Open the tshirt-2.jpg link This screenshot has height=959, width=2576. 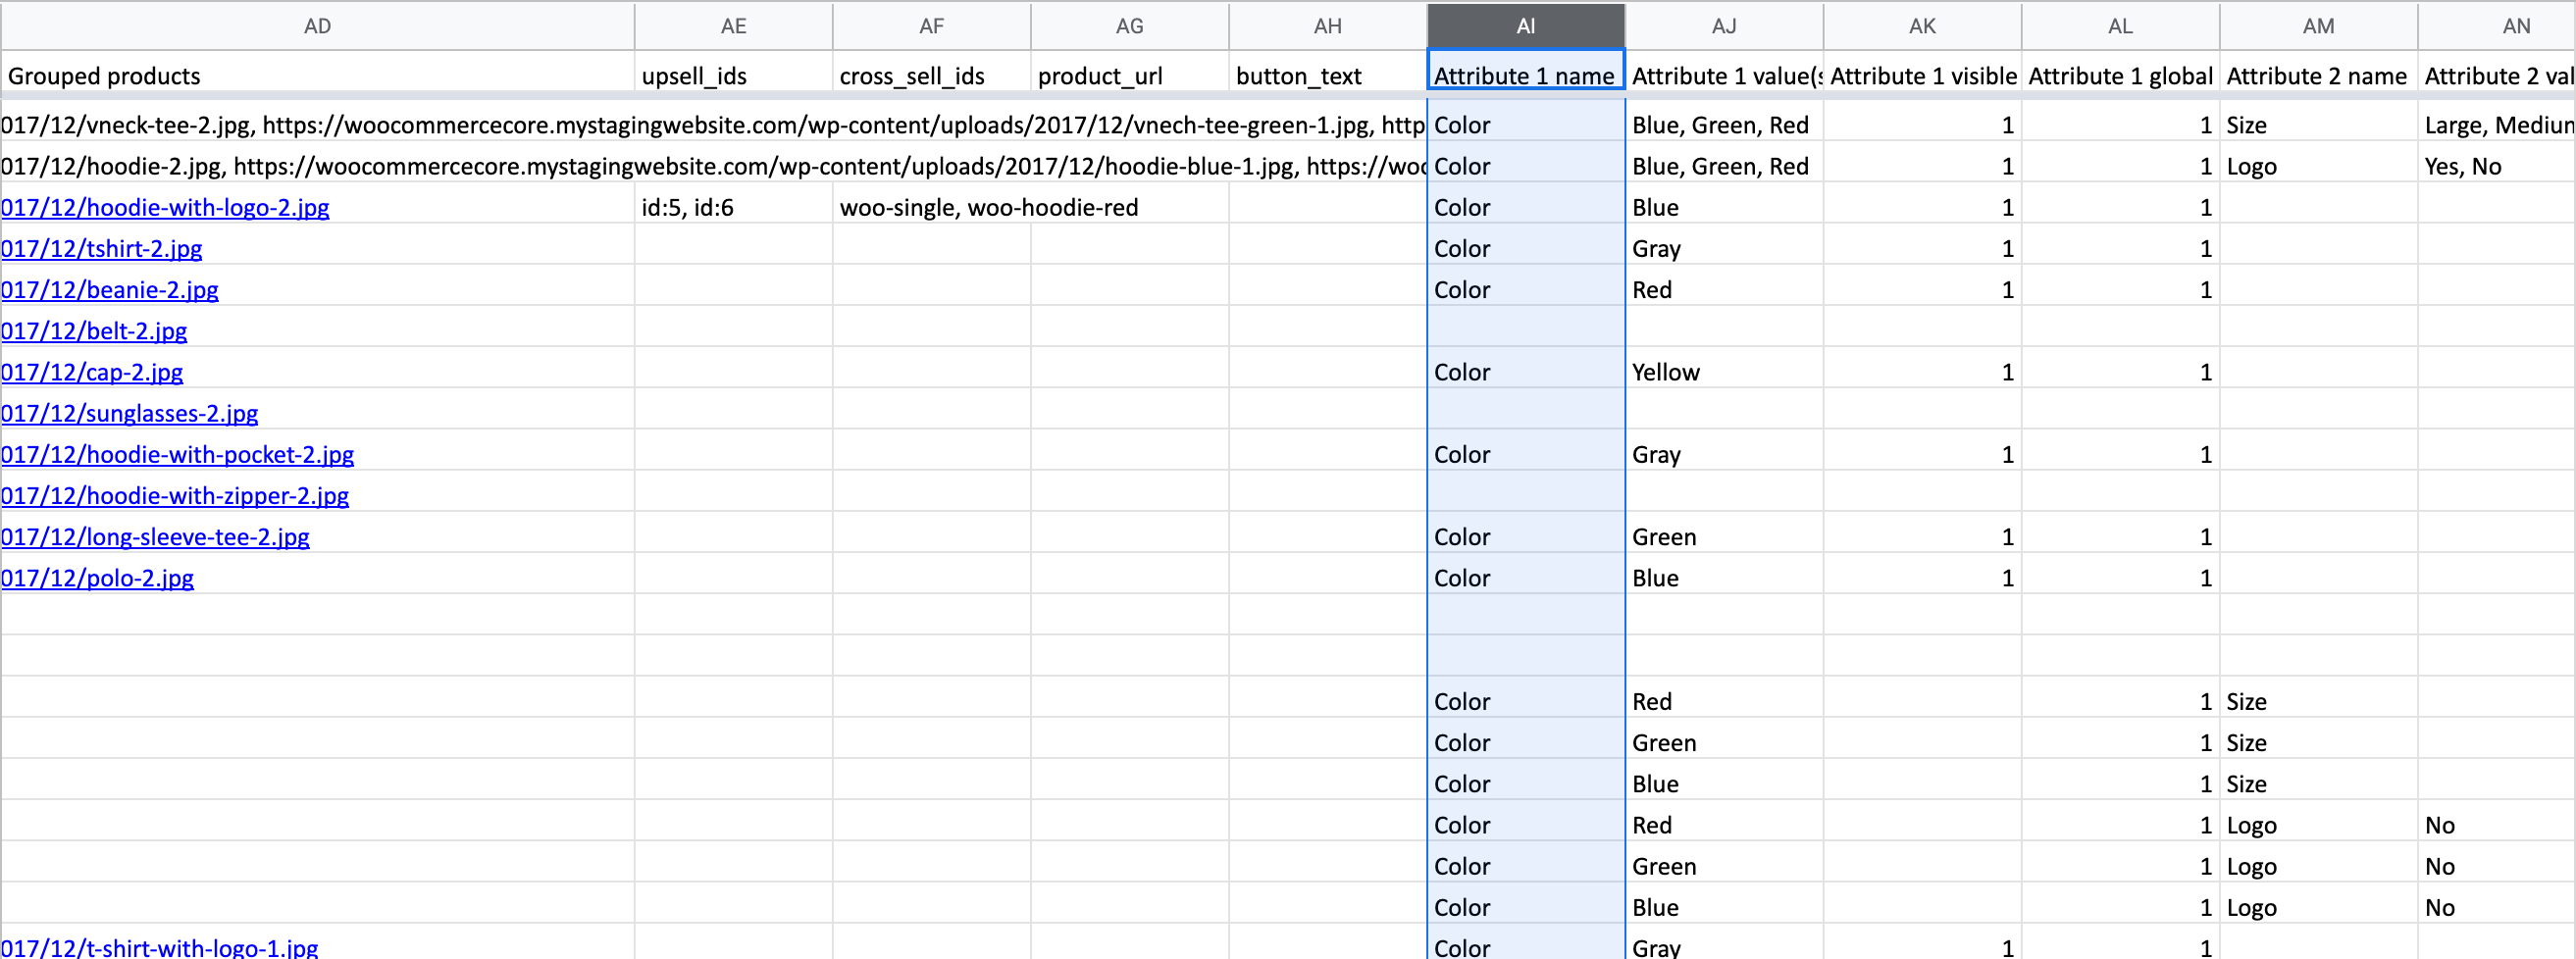pos(102,248)
